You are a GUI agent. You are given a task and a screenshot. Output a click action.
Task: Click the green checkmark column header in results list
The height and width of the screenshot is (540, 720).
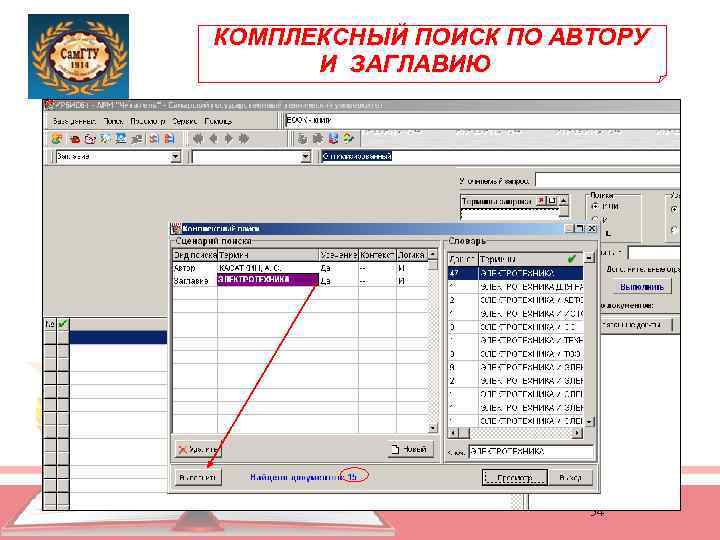click(63, 324)
